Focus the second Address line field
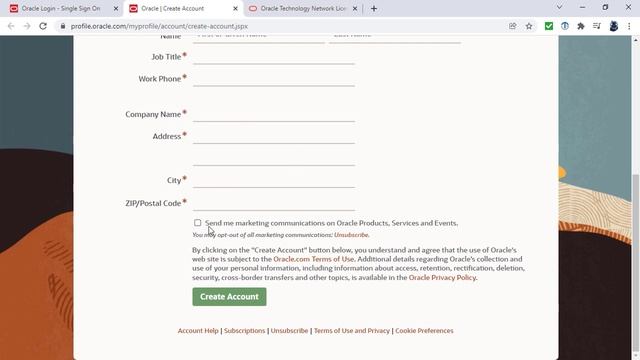Screen dimensions: 640x360 (x=273, y=159)
